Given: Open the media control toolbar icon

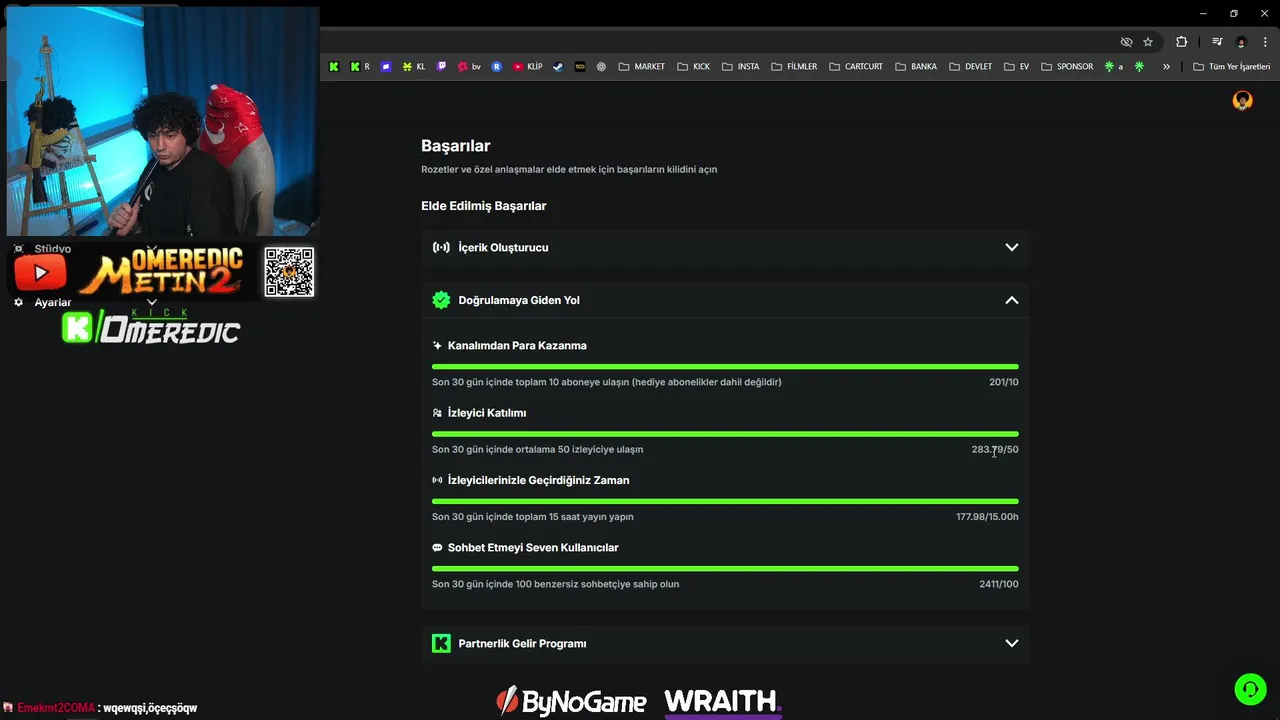Looking at the screenshot, I should pyautogui.click(x=1217, y=42).
